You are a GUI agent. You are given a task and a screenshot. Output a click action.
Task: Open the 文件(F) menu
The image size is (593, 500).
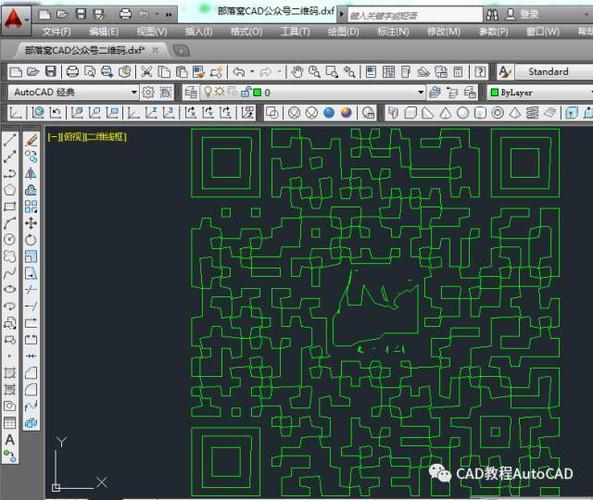point(57,31)
